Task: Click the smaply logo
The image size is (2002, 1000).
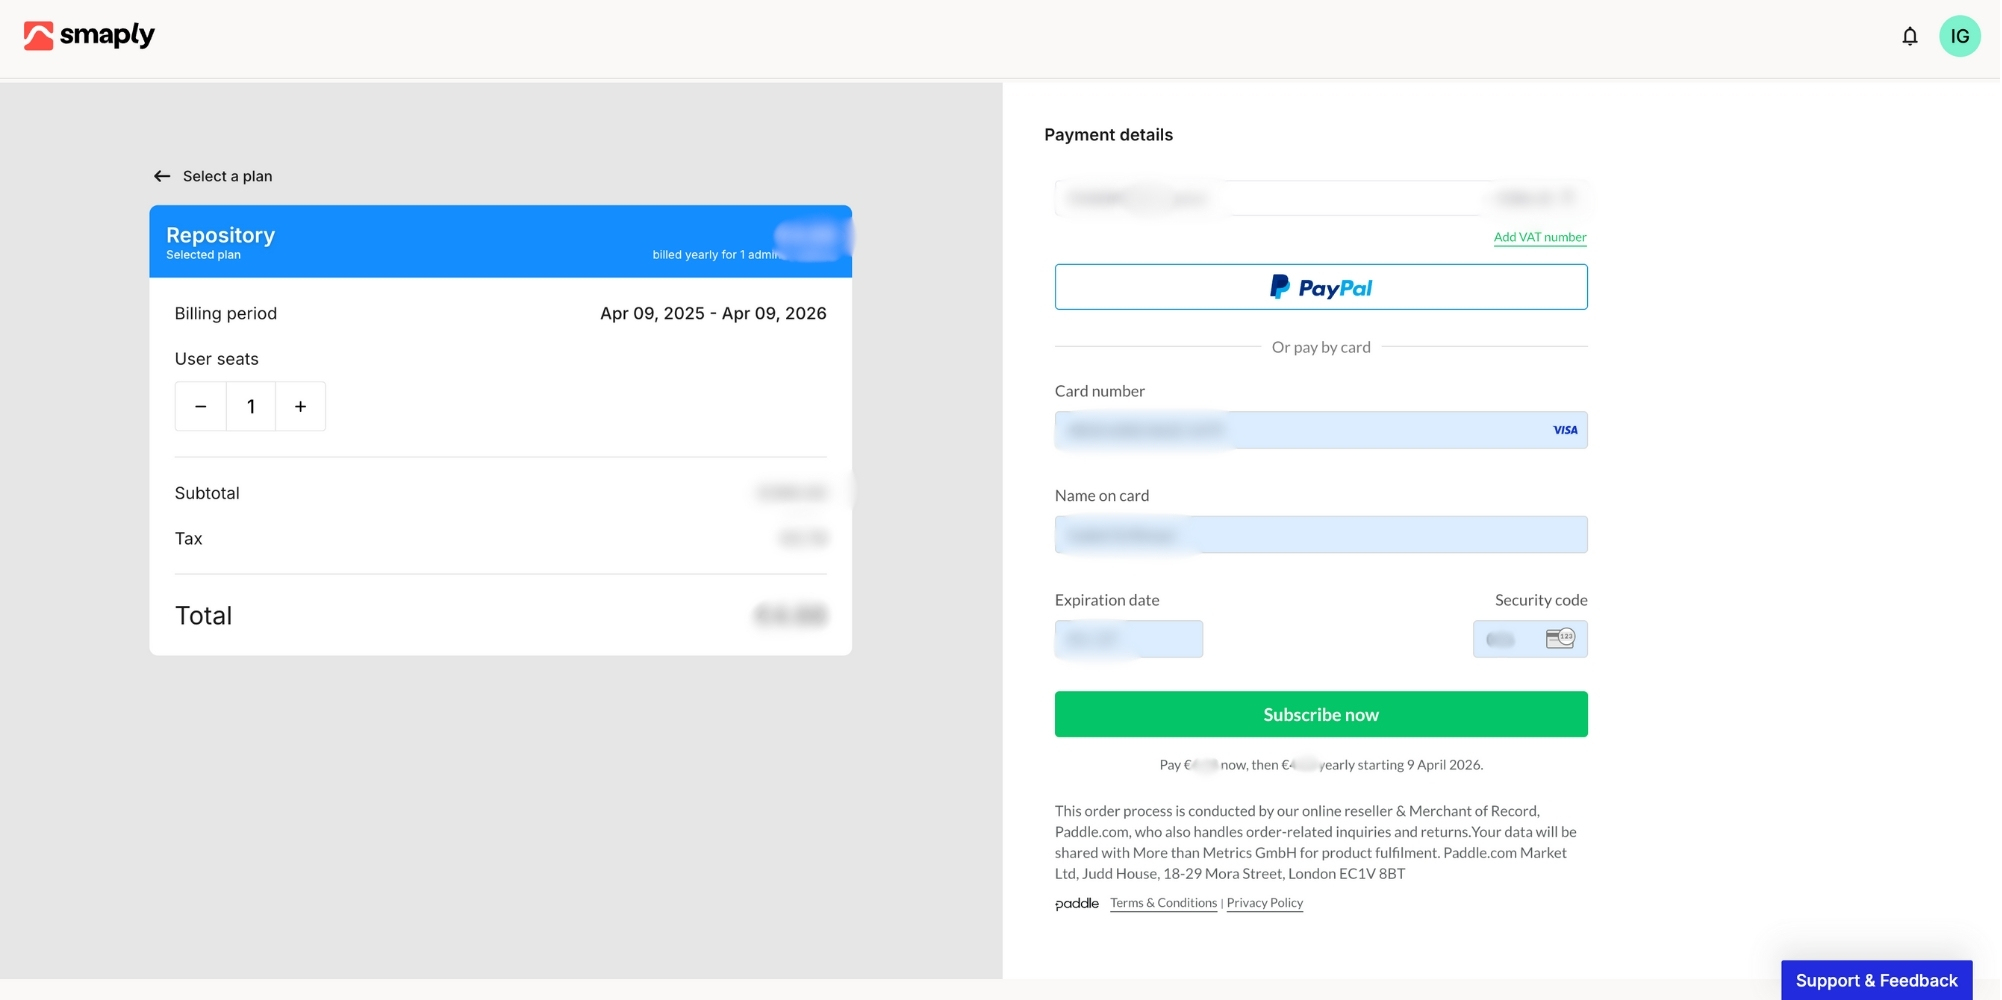Action: pyautogui.click(x=89, y=36)
